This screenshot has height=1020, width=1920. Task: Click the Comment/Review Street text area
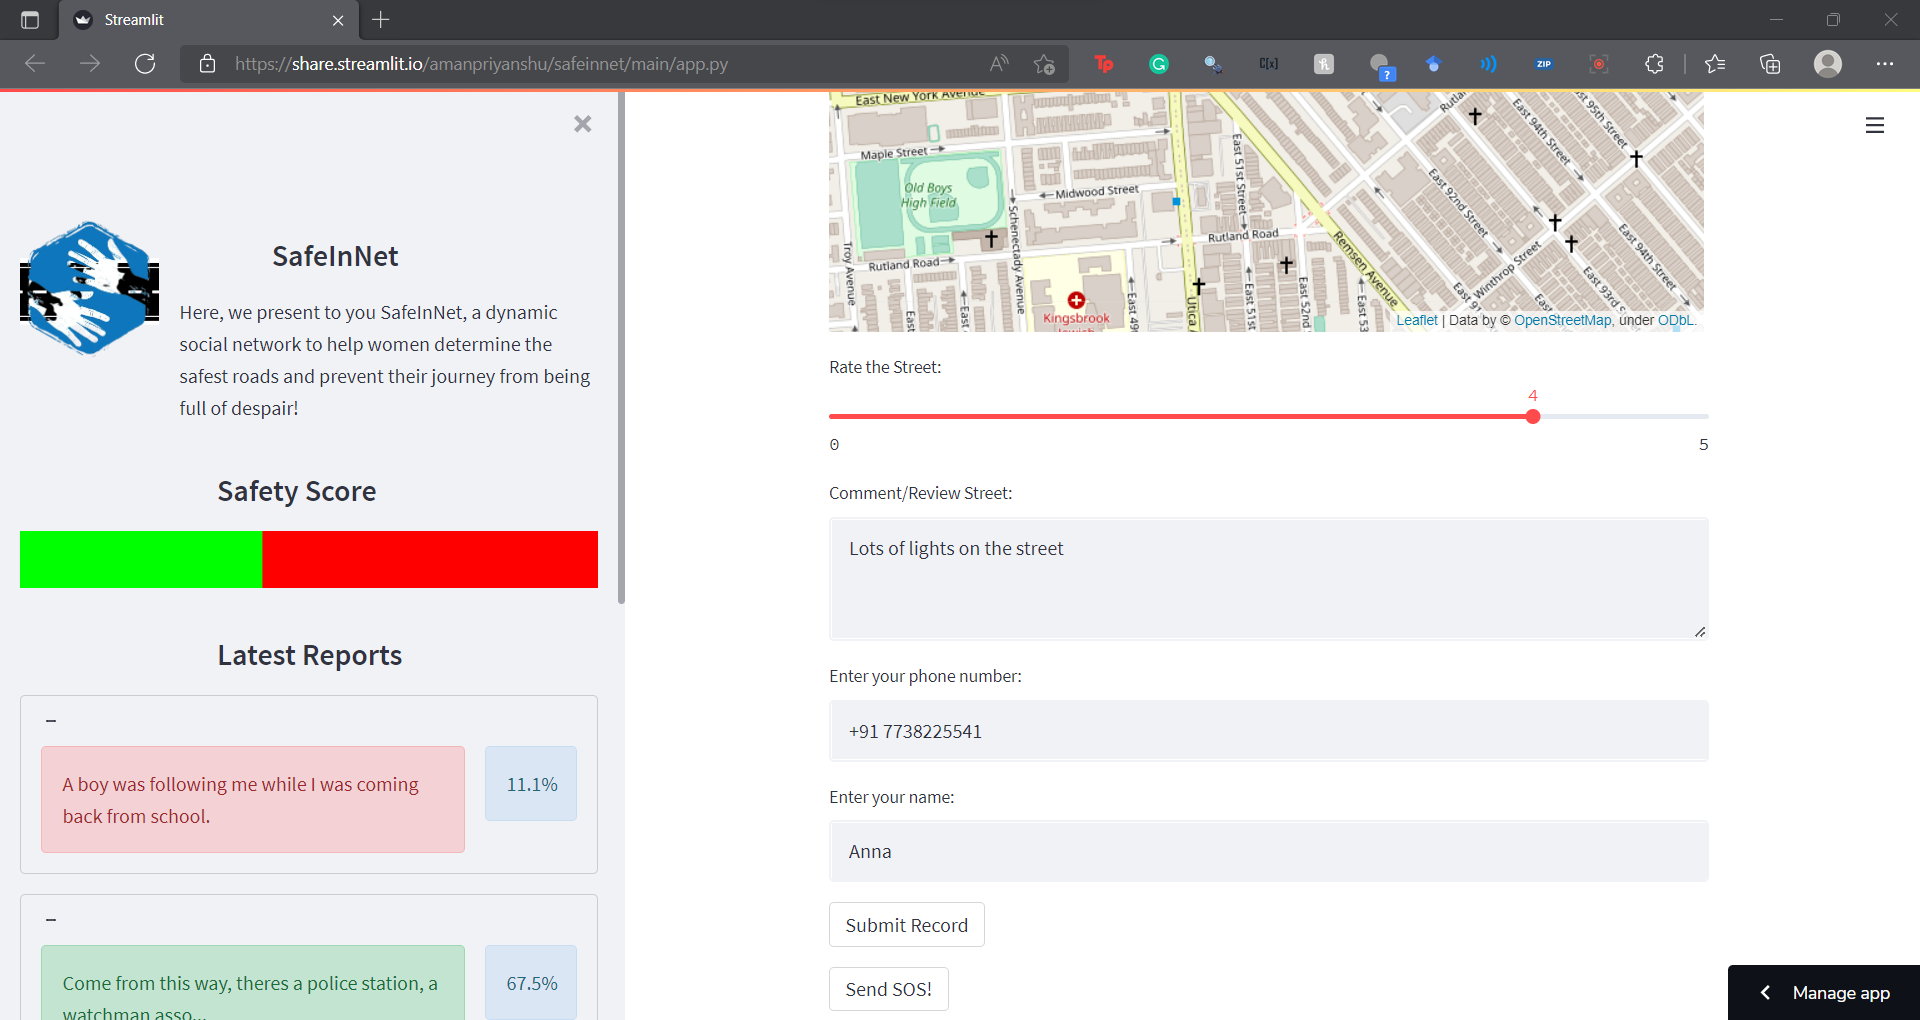click(1268, 579)
